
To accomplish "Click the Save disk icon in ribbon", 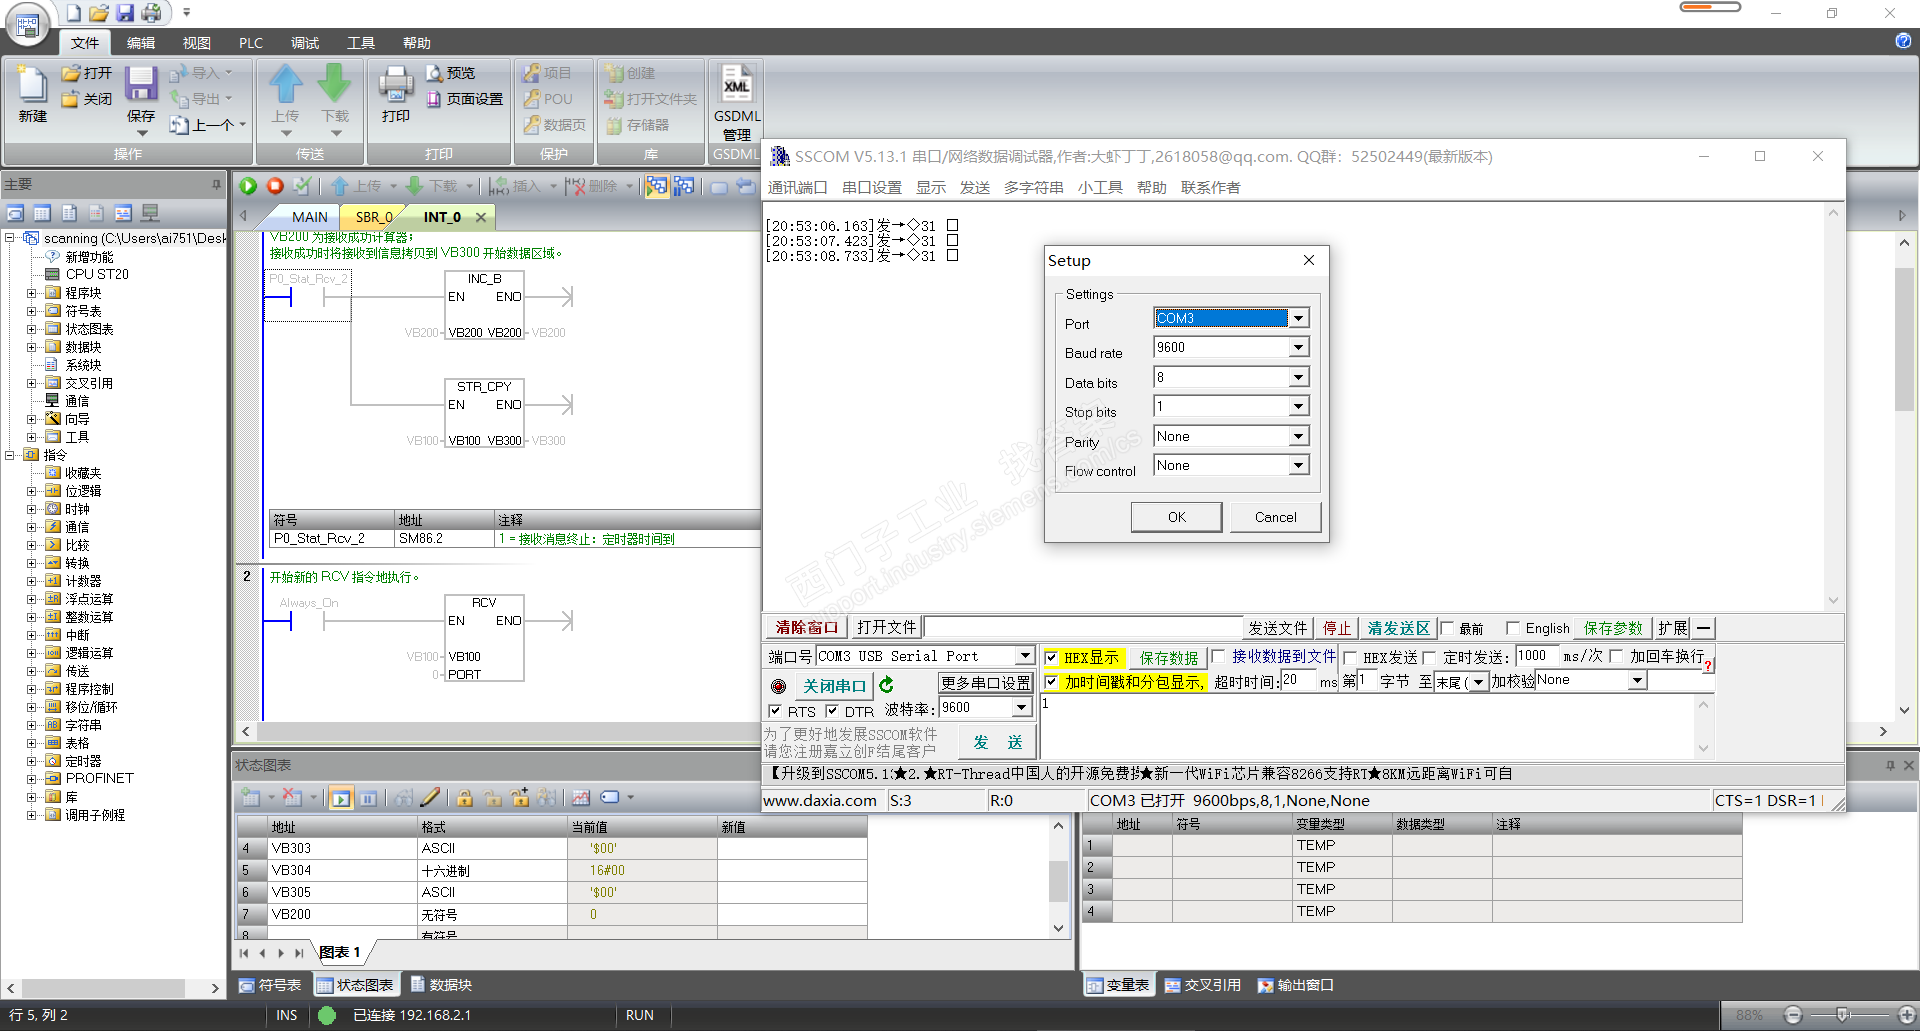I will tap(141, 84).
